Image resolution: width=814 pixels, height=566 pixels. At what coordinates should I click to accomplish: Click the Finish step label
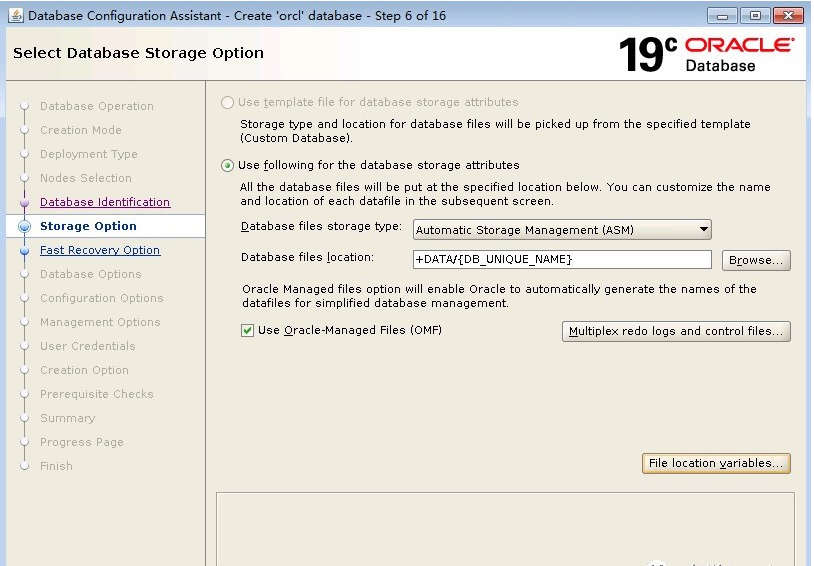56,466
